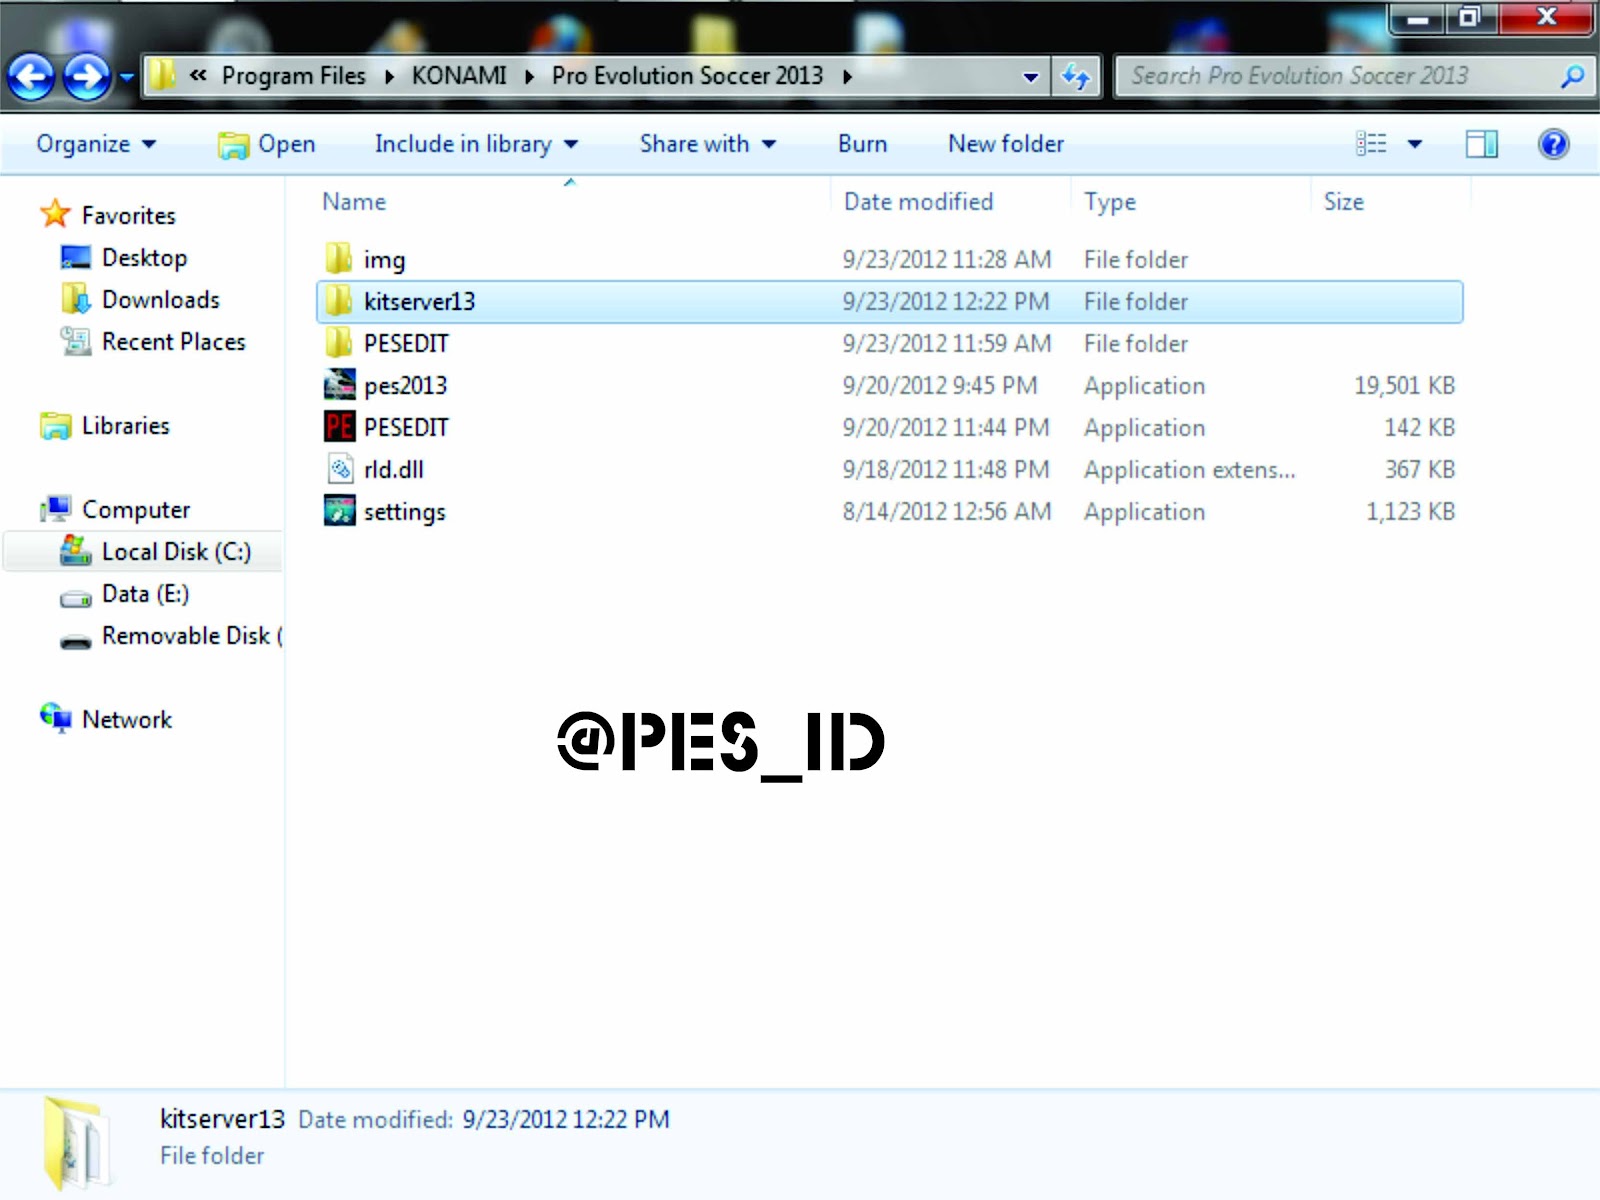Click Burn in the toolbar

pos(862,144)
